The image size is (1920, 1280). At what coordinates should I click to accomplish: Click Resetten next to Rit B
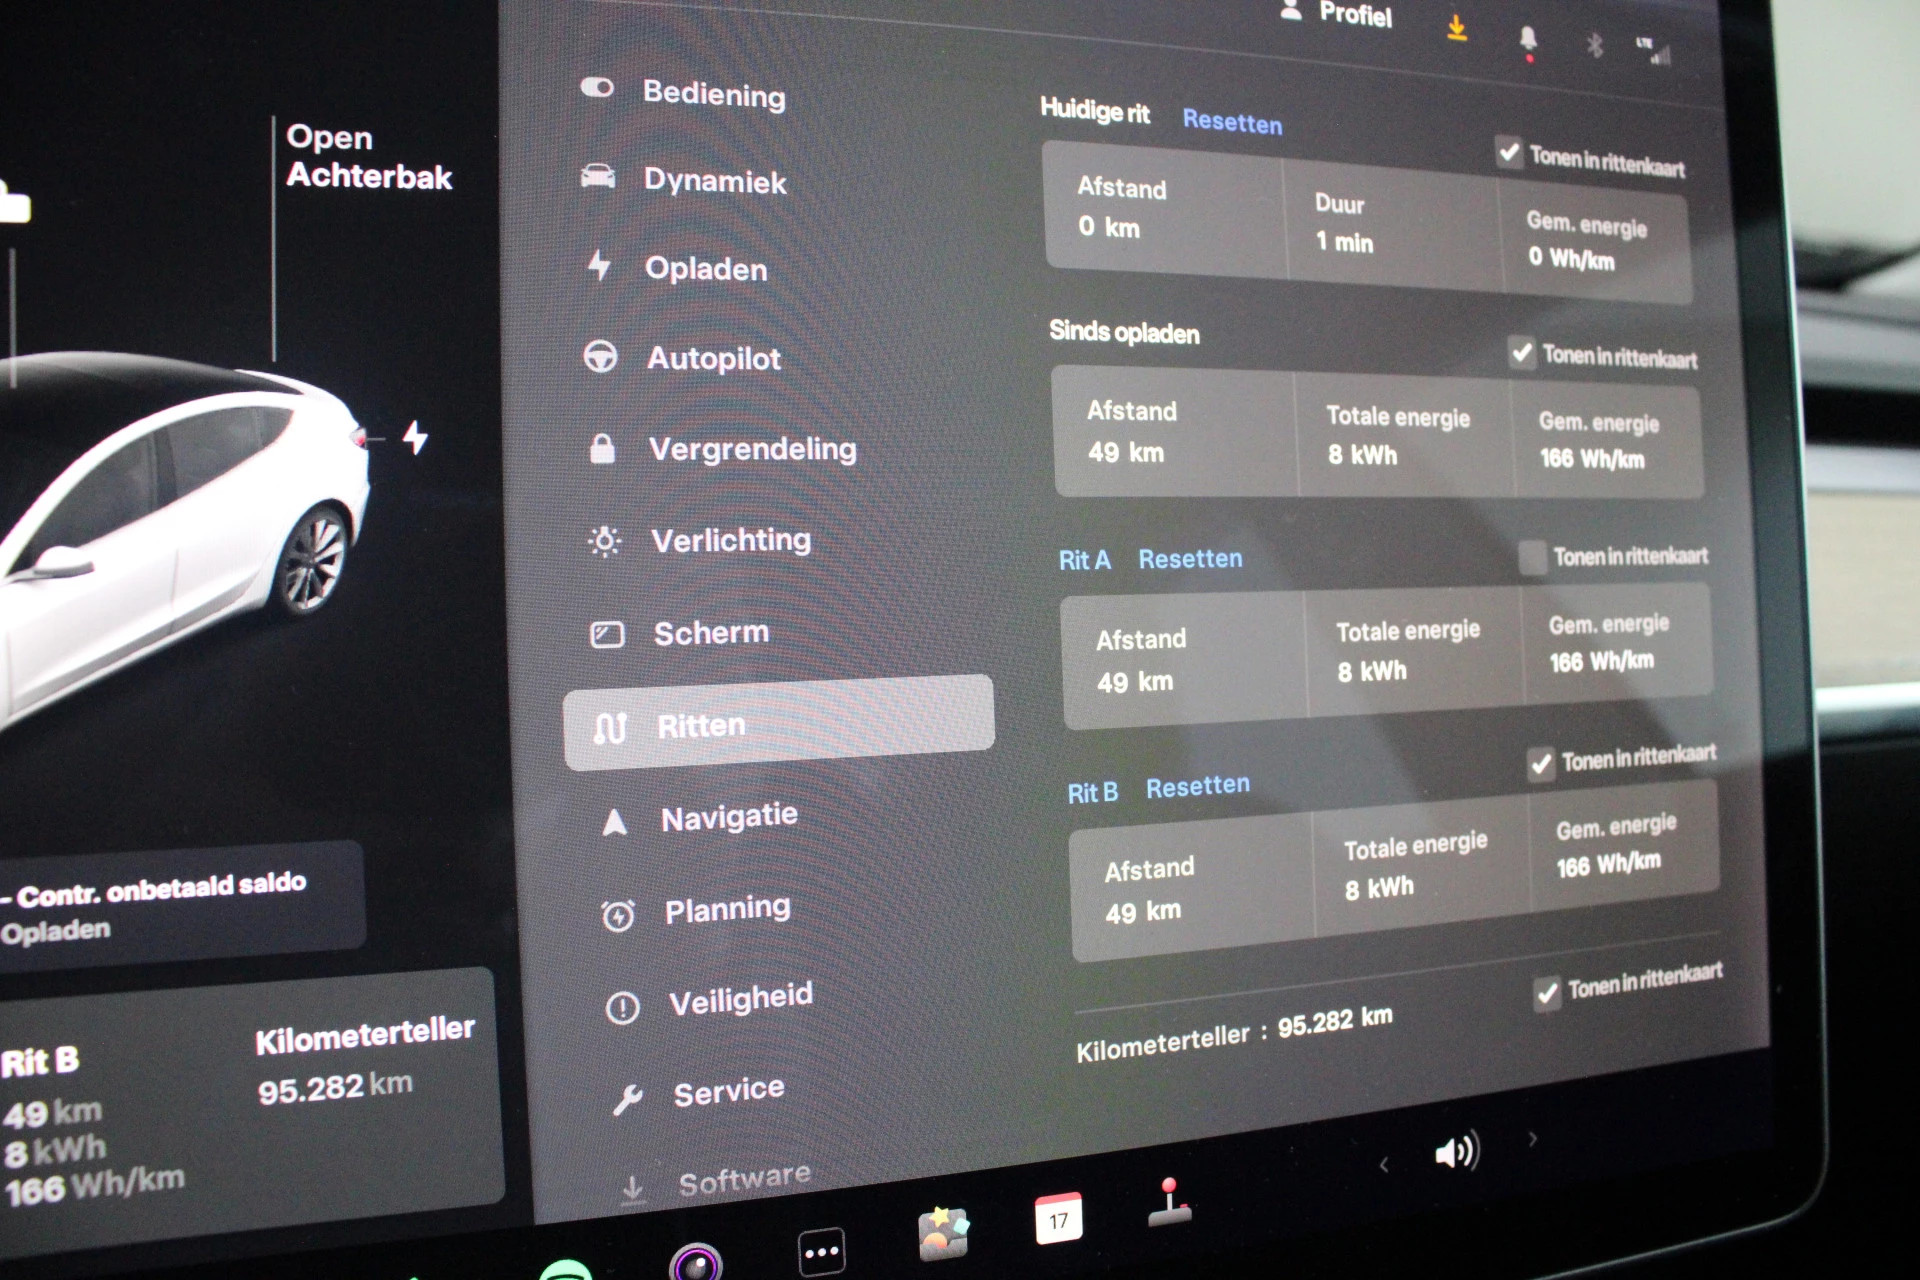tap(1197, 787)
